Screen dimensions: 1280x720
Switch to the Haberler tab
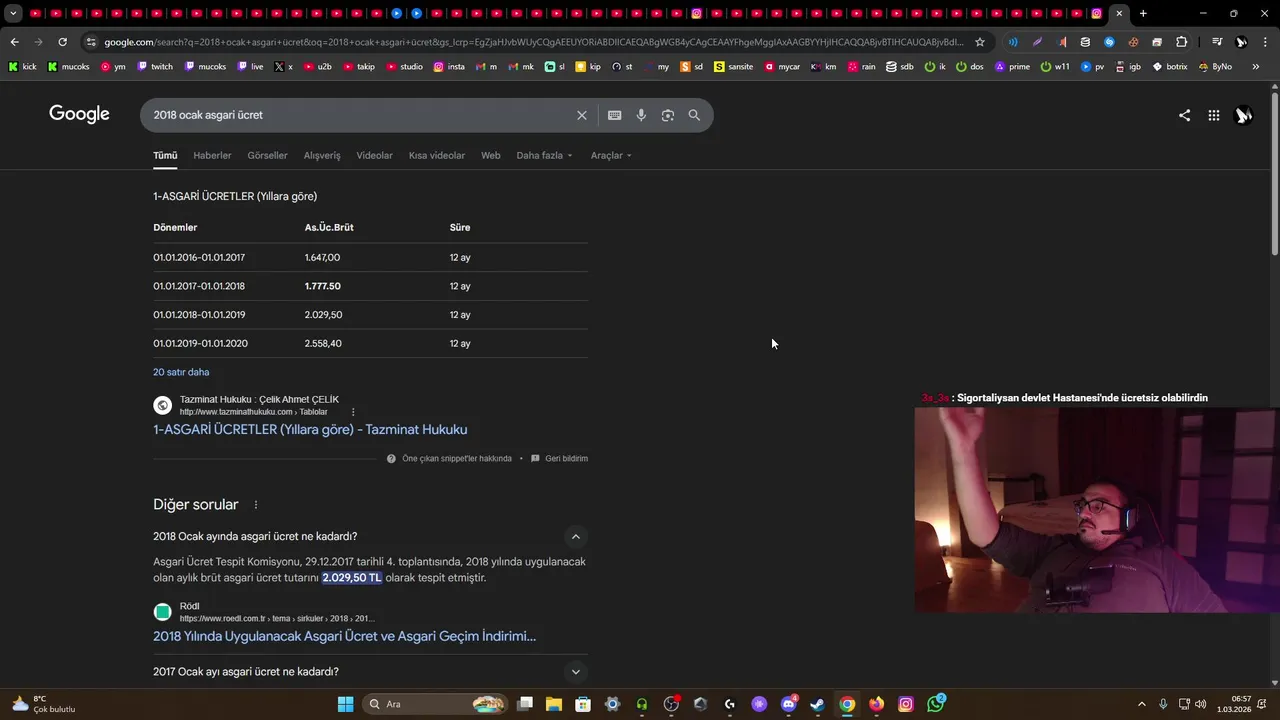point(212,155)
